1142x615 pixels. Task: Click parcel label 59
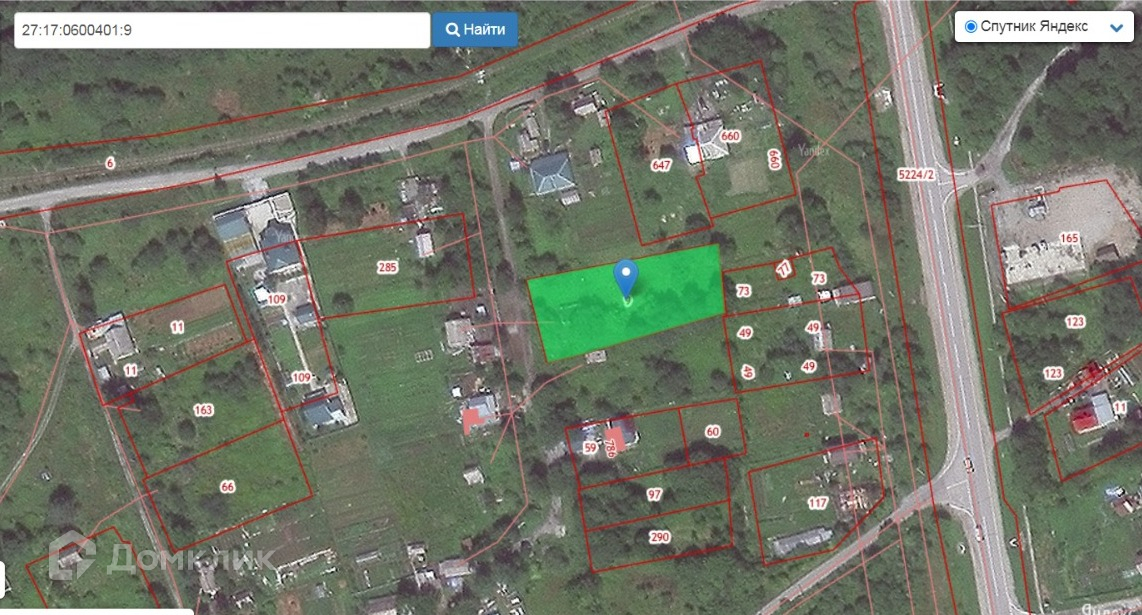[x=590, y=448]
